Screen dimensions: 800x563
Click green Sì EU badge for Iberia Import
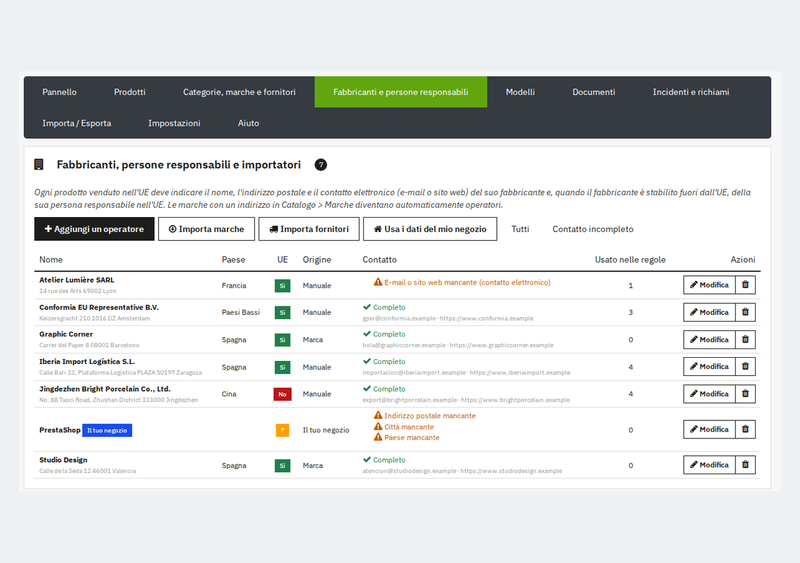click(282, 367)
